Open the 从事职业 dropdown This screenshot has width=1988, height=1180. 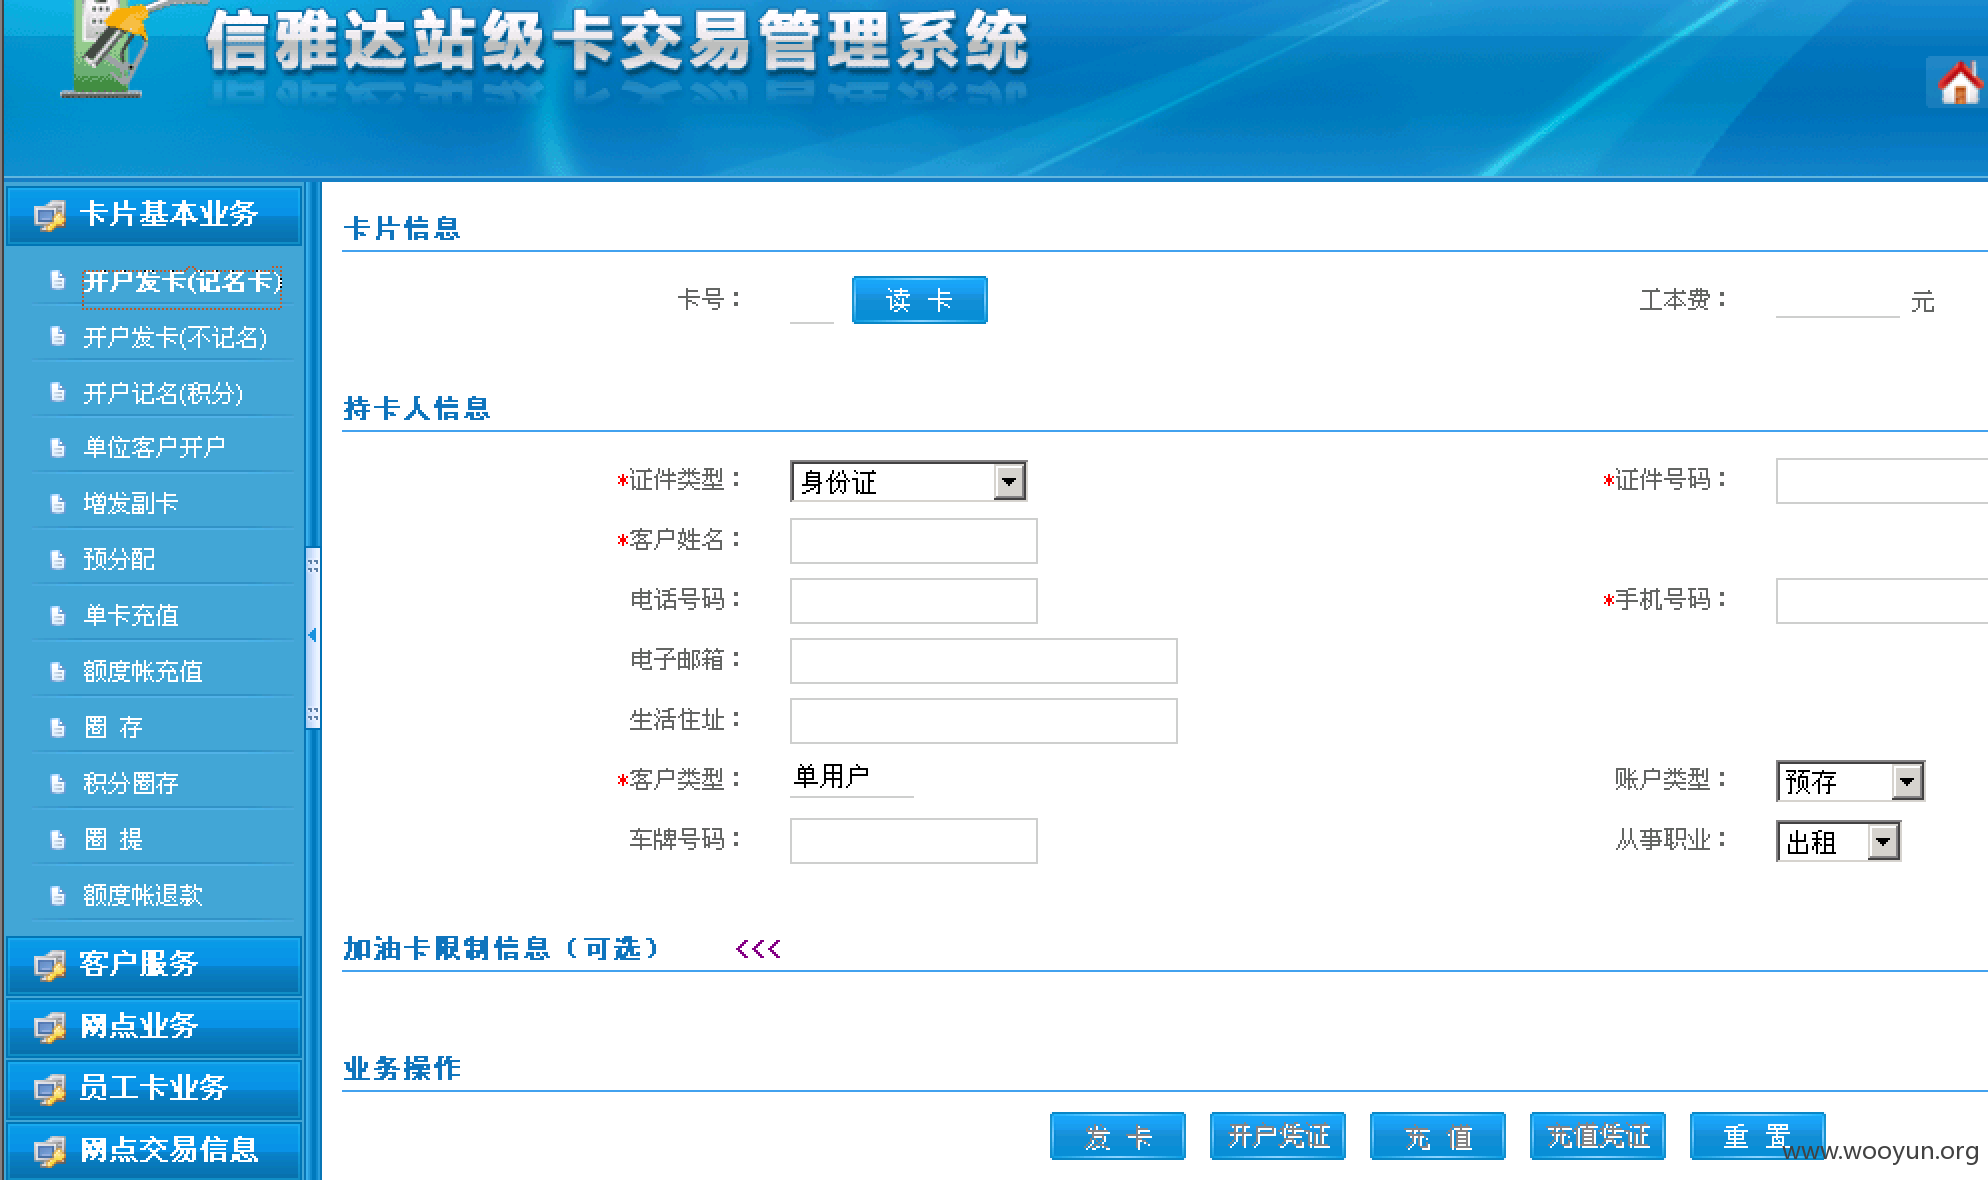click(x=1838, y=841)
